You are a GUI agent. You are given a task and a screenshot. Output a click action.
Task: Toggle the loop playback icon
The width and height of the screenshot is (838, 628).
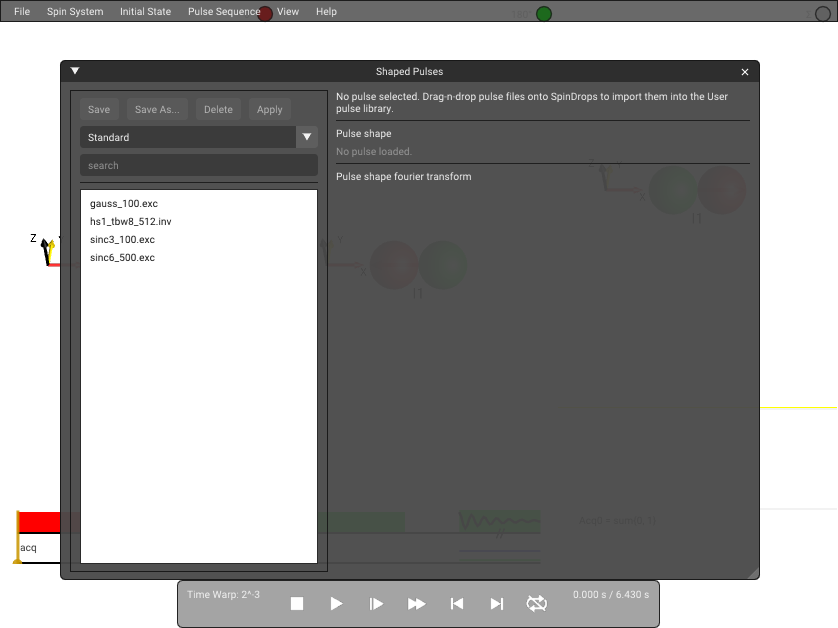coord(537,603)
